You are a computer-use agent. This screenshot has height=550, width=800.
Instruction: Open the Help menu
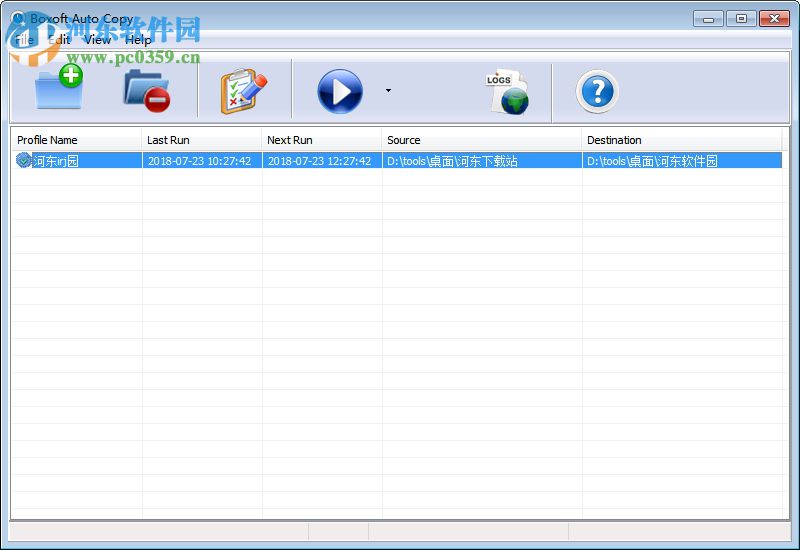coord(138,40)
